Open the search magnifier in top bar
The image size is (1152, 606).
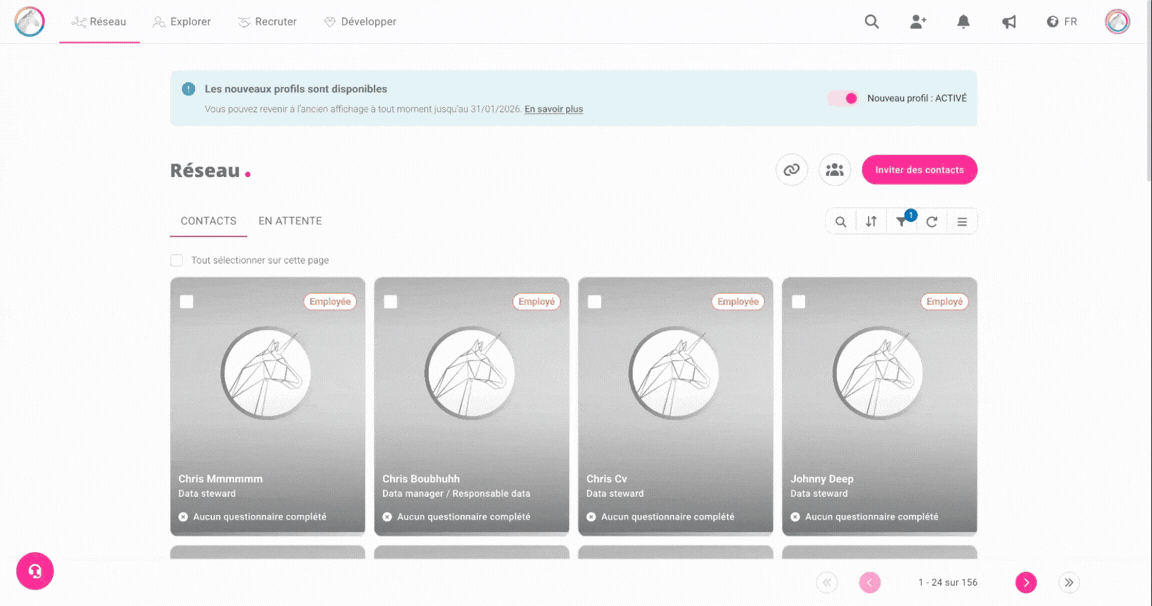[x=872, y=22]
